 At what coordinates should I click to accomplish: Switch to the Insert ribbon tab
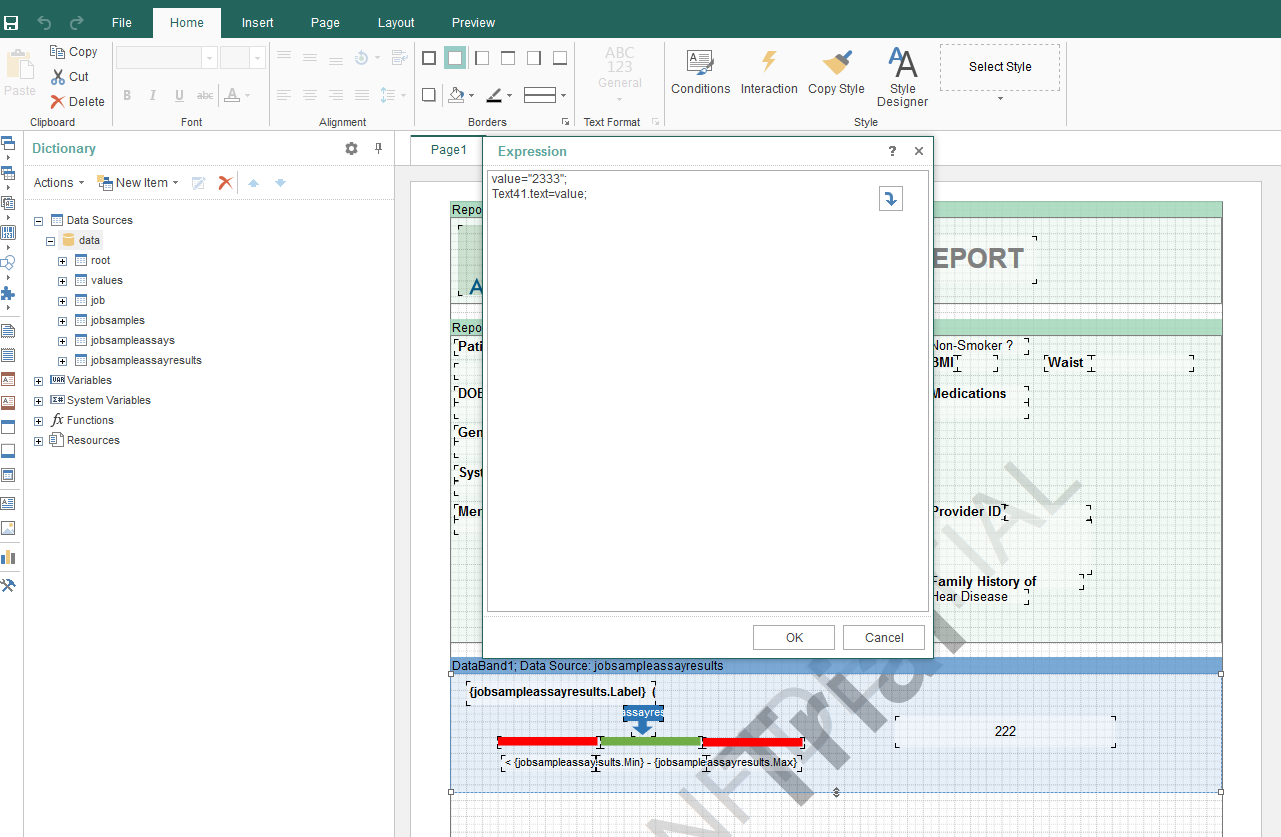(x=257, y=22)
